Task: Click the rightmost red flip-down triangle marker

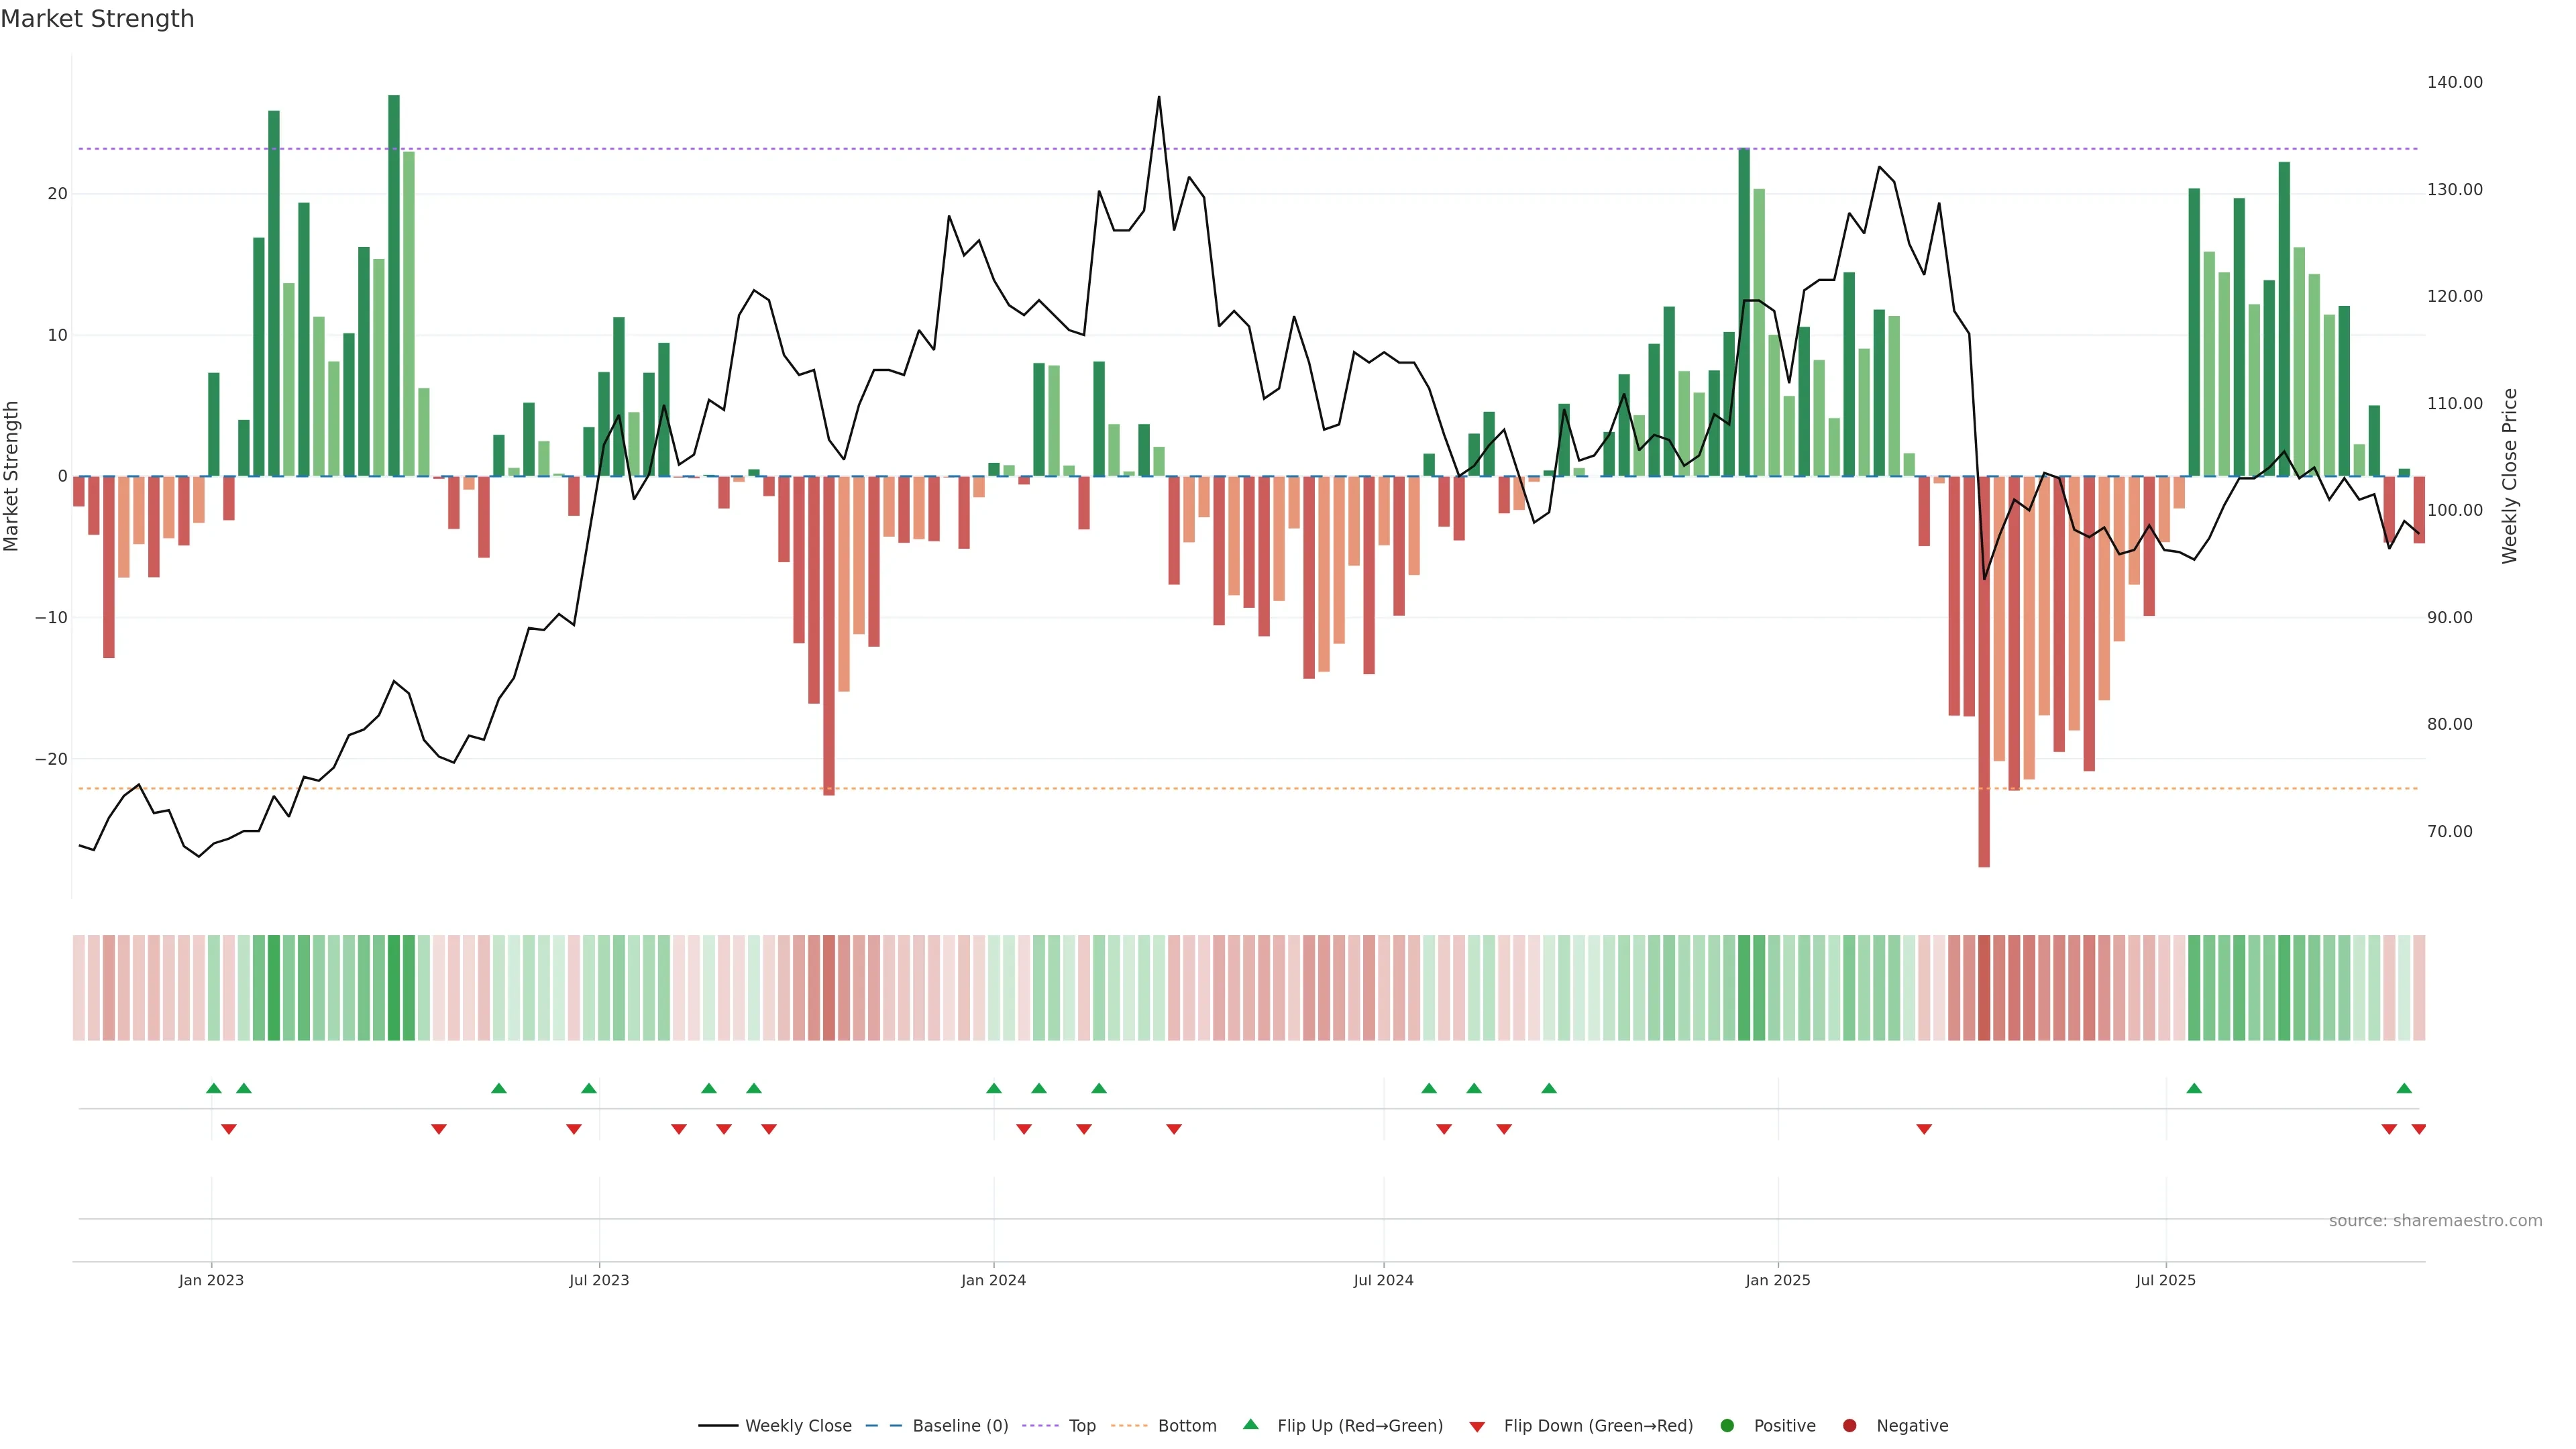Action: [x=2419, y=1129]
